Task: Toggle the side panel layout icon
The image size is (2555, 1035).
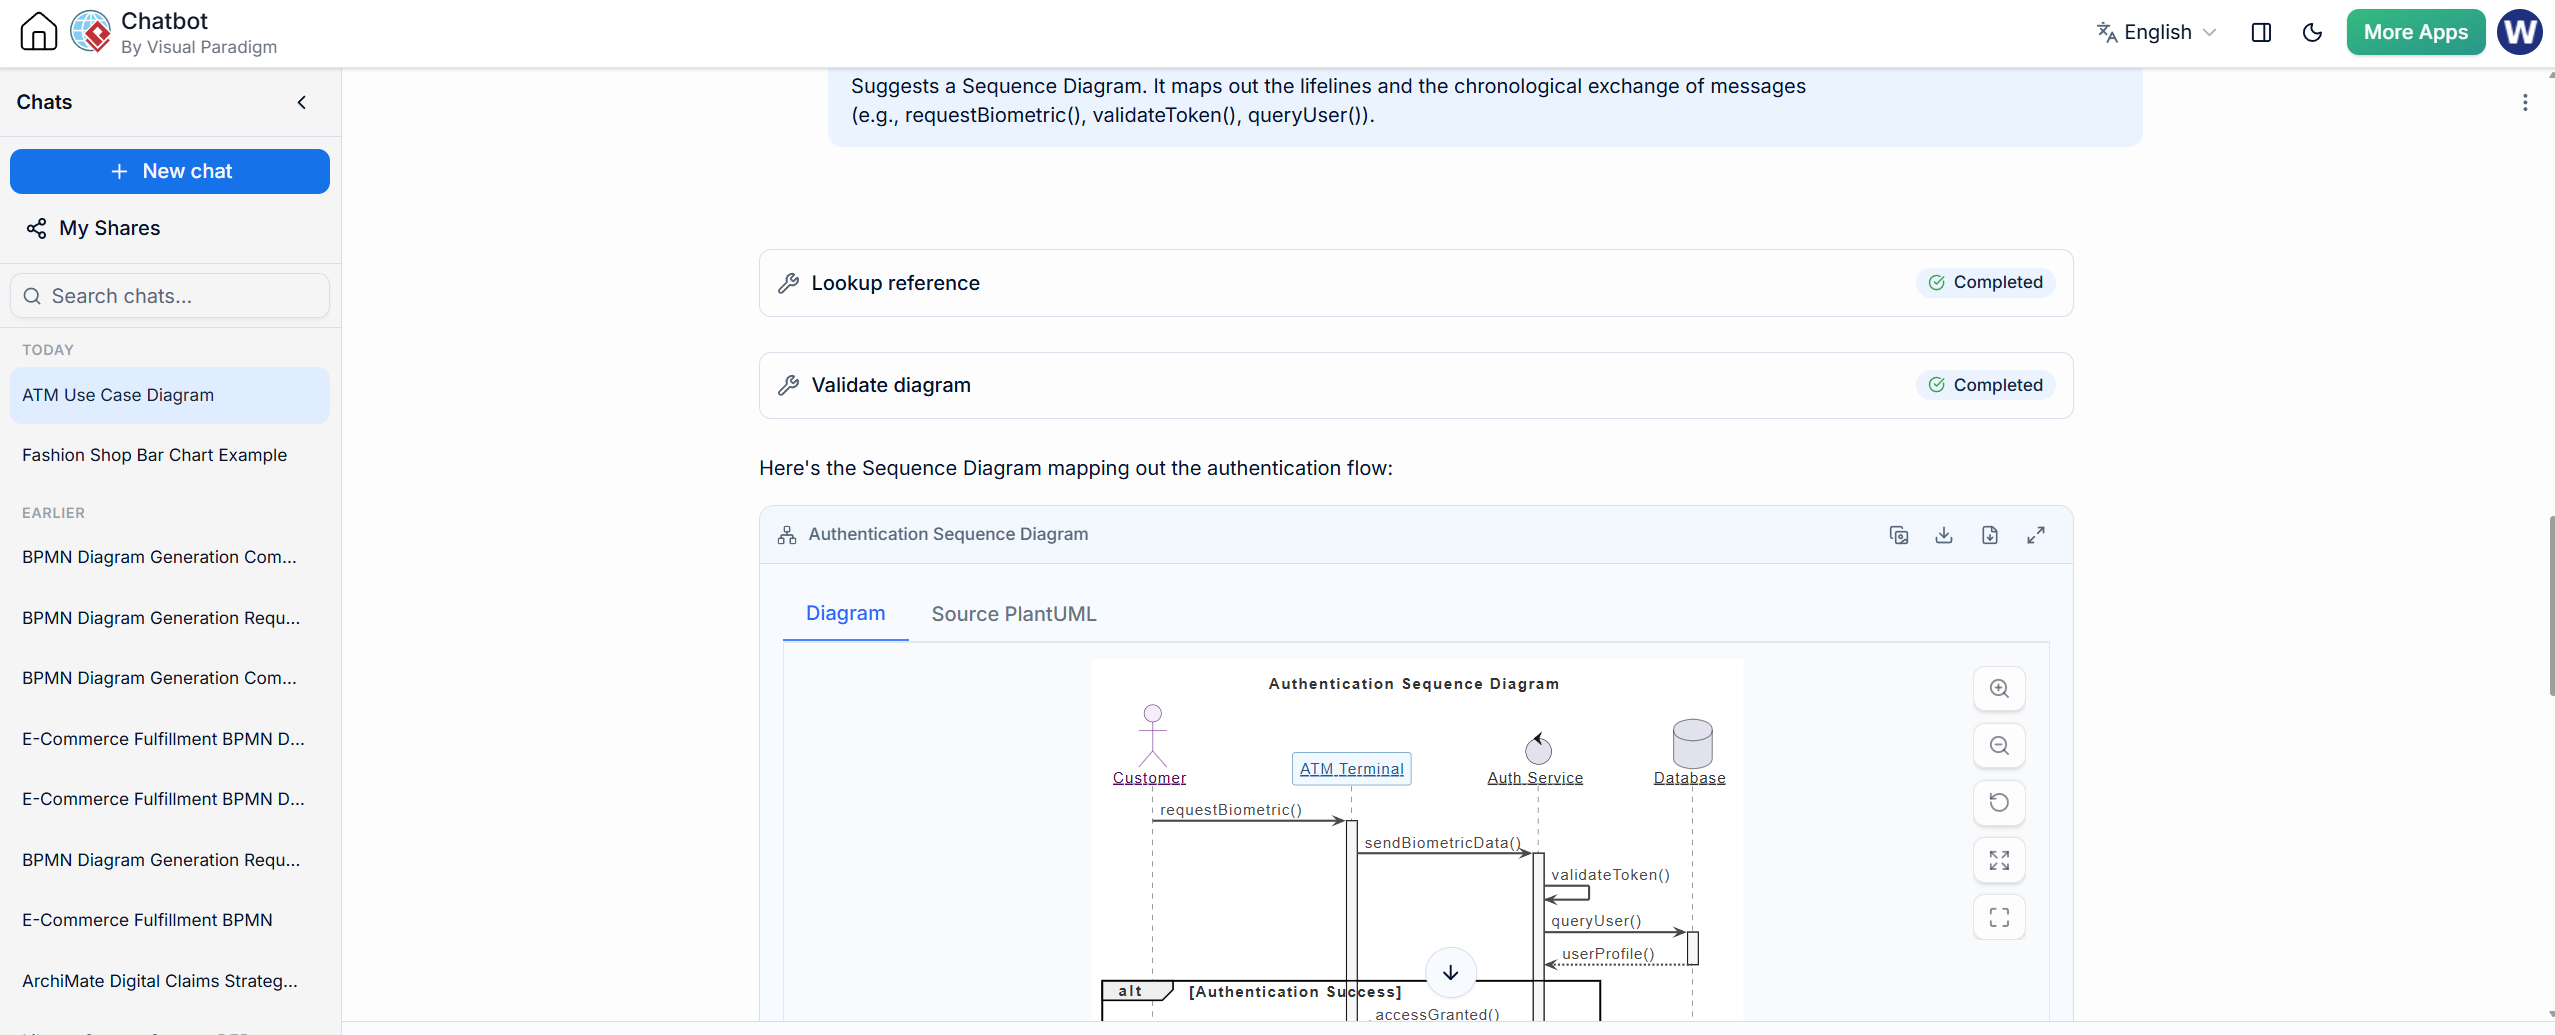Action: 2261,32
